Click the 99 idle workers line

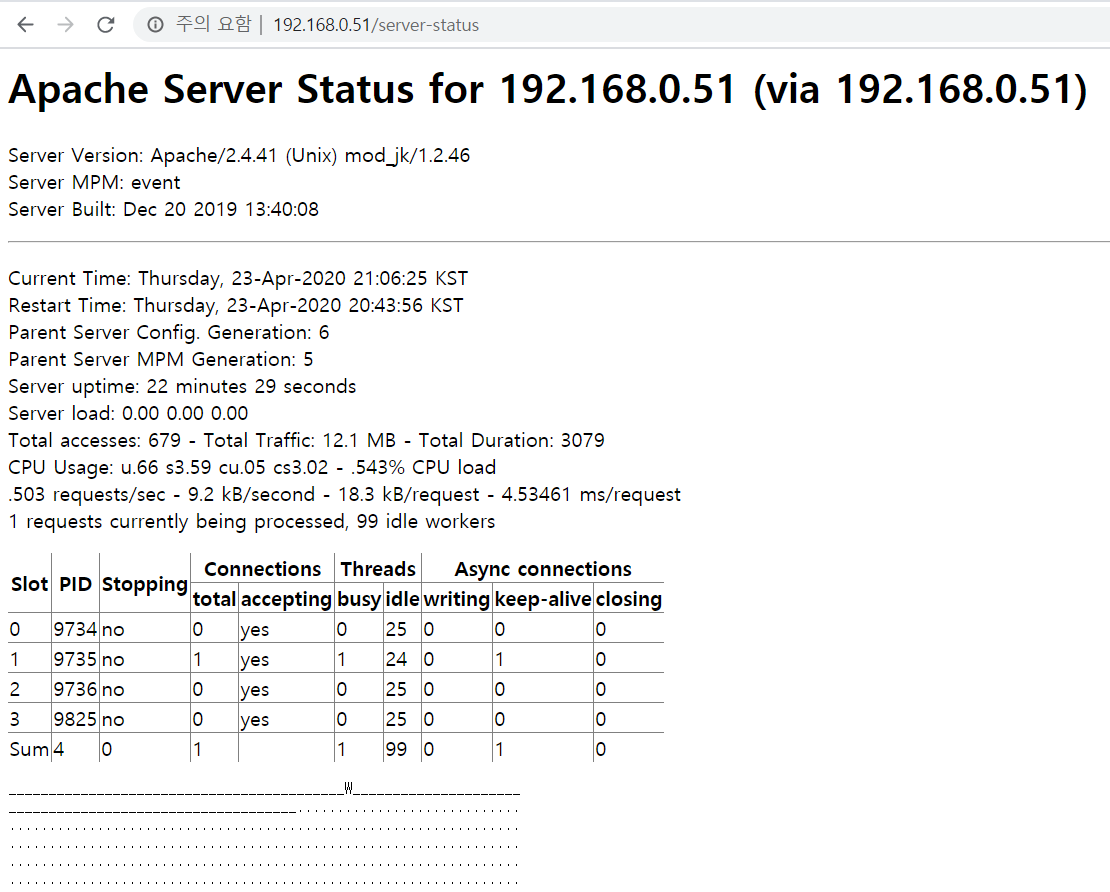251,522
